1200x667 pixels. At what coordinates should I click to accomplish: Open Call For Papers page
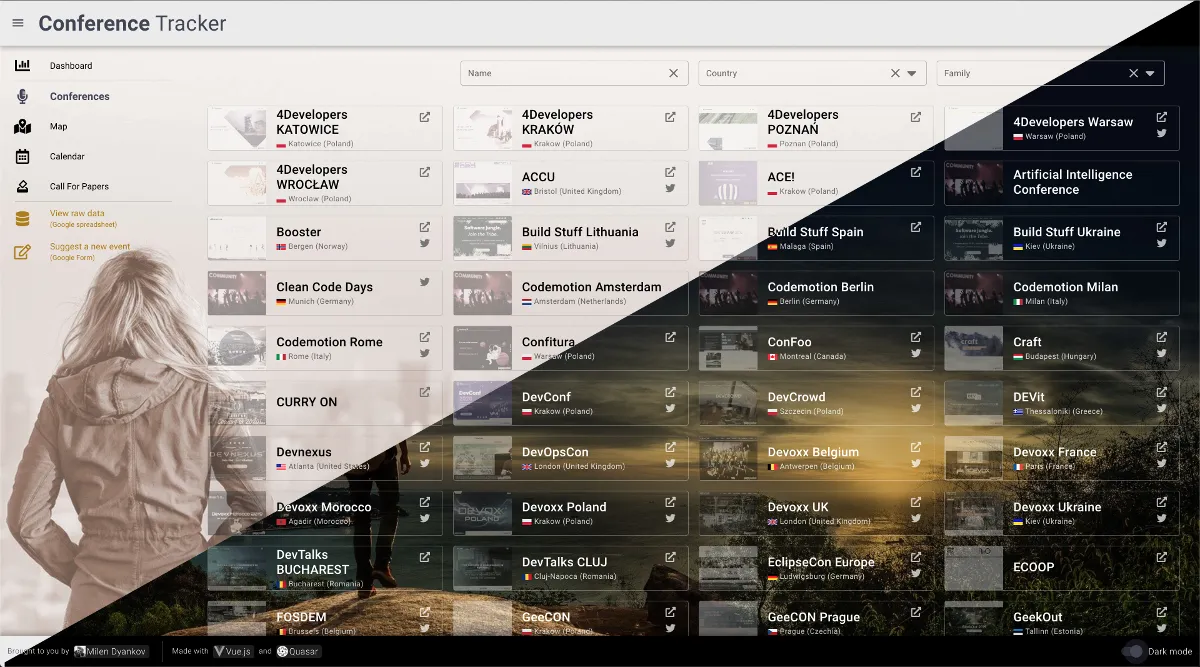tap(79, 187)
